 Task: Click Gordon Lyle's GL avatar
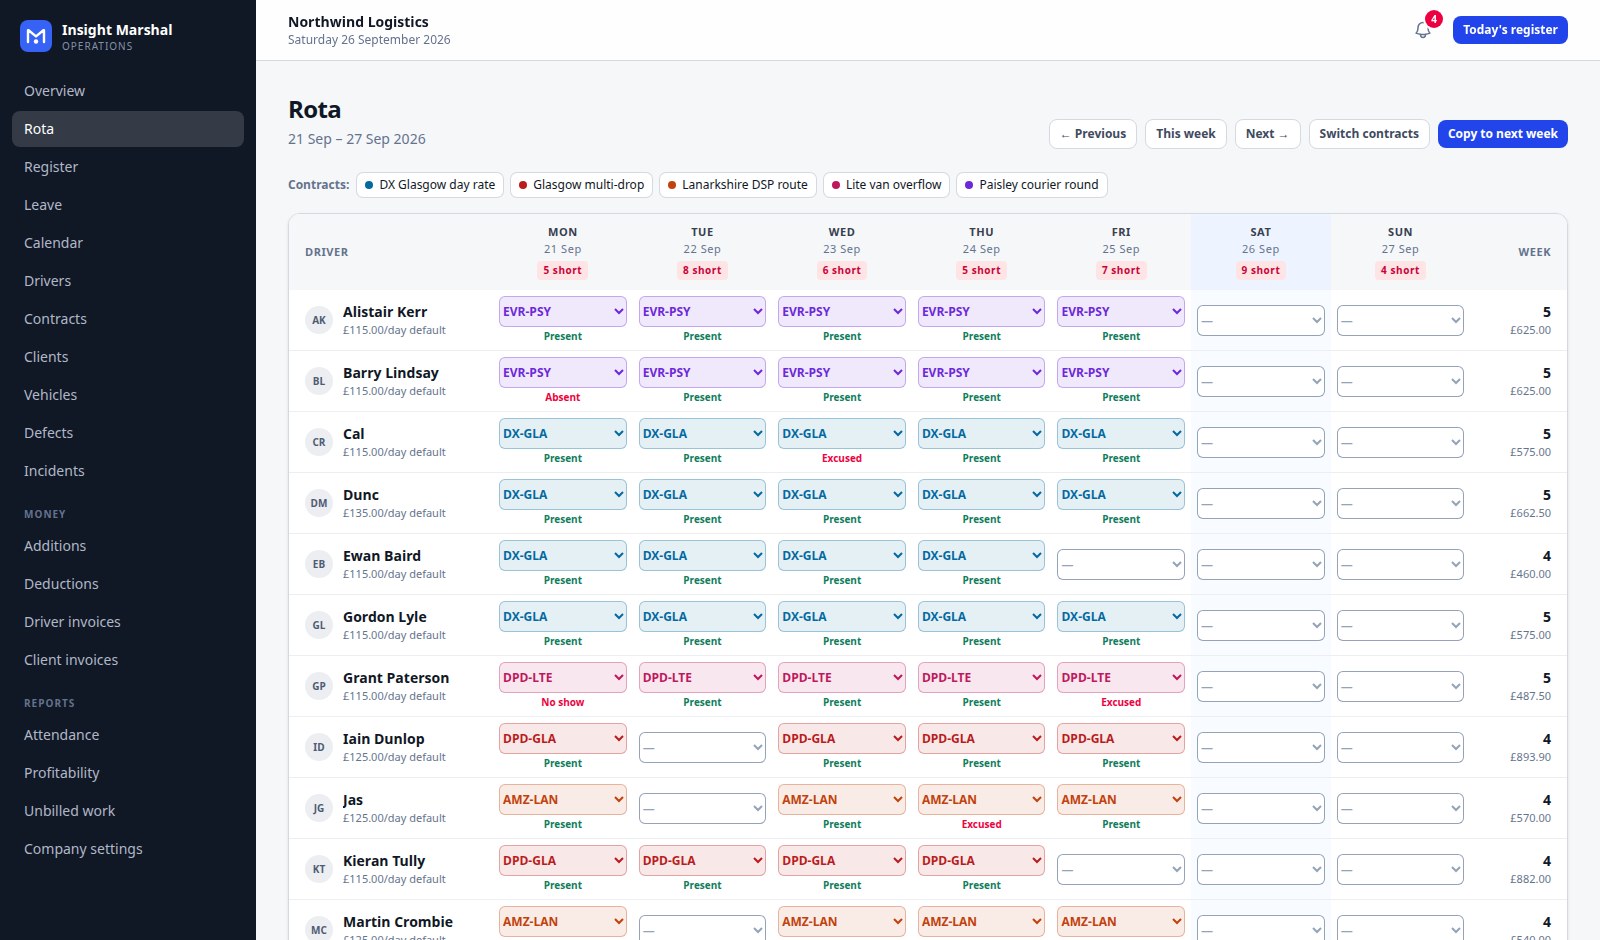click(x=319, y=625)
